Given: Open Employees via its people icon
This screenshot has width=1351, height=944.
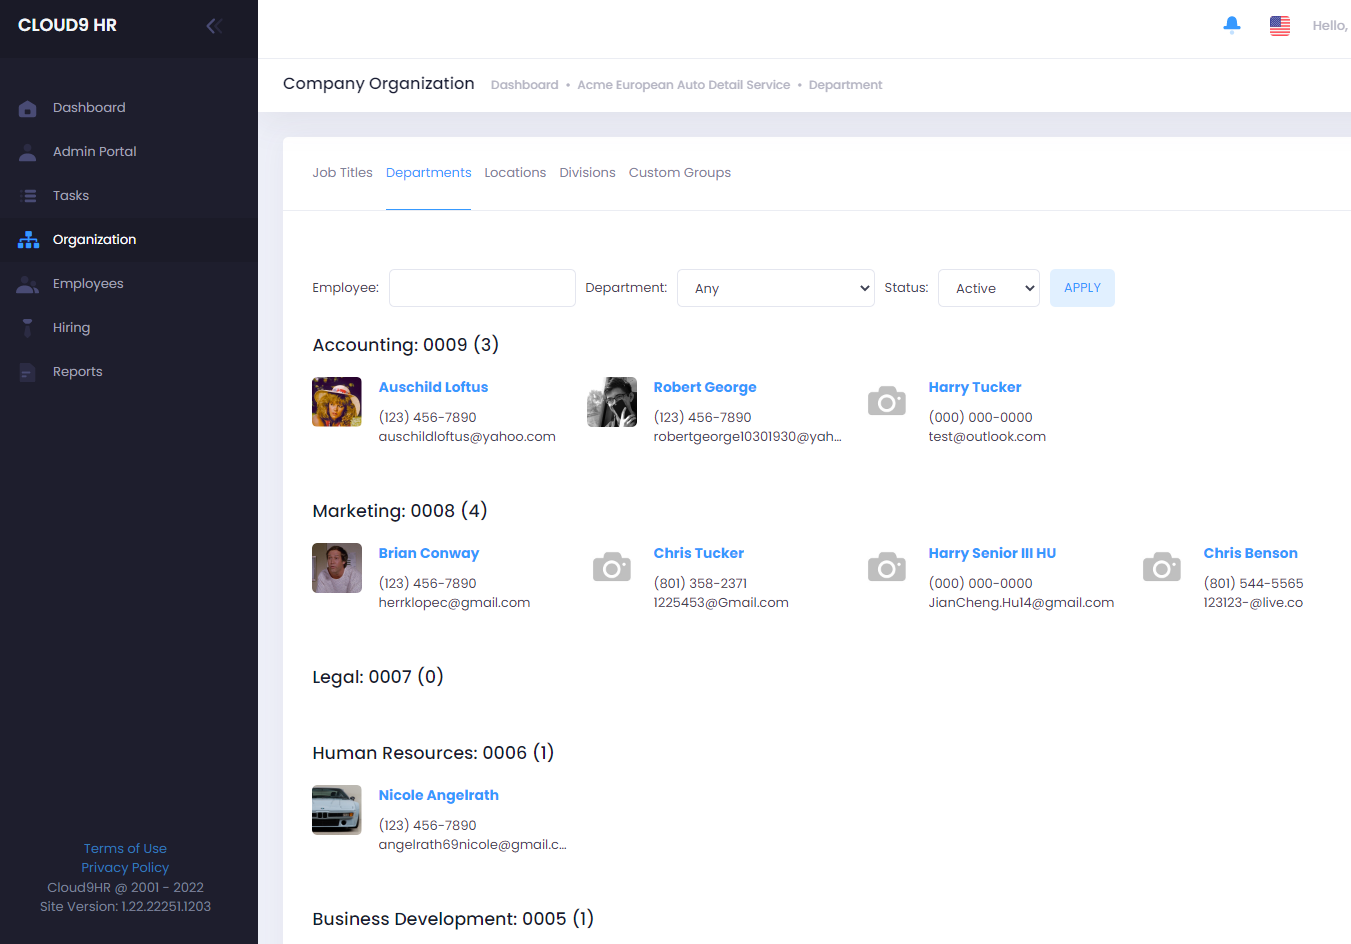Looking at the screenshot, I should (26, 283).
